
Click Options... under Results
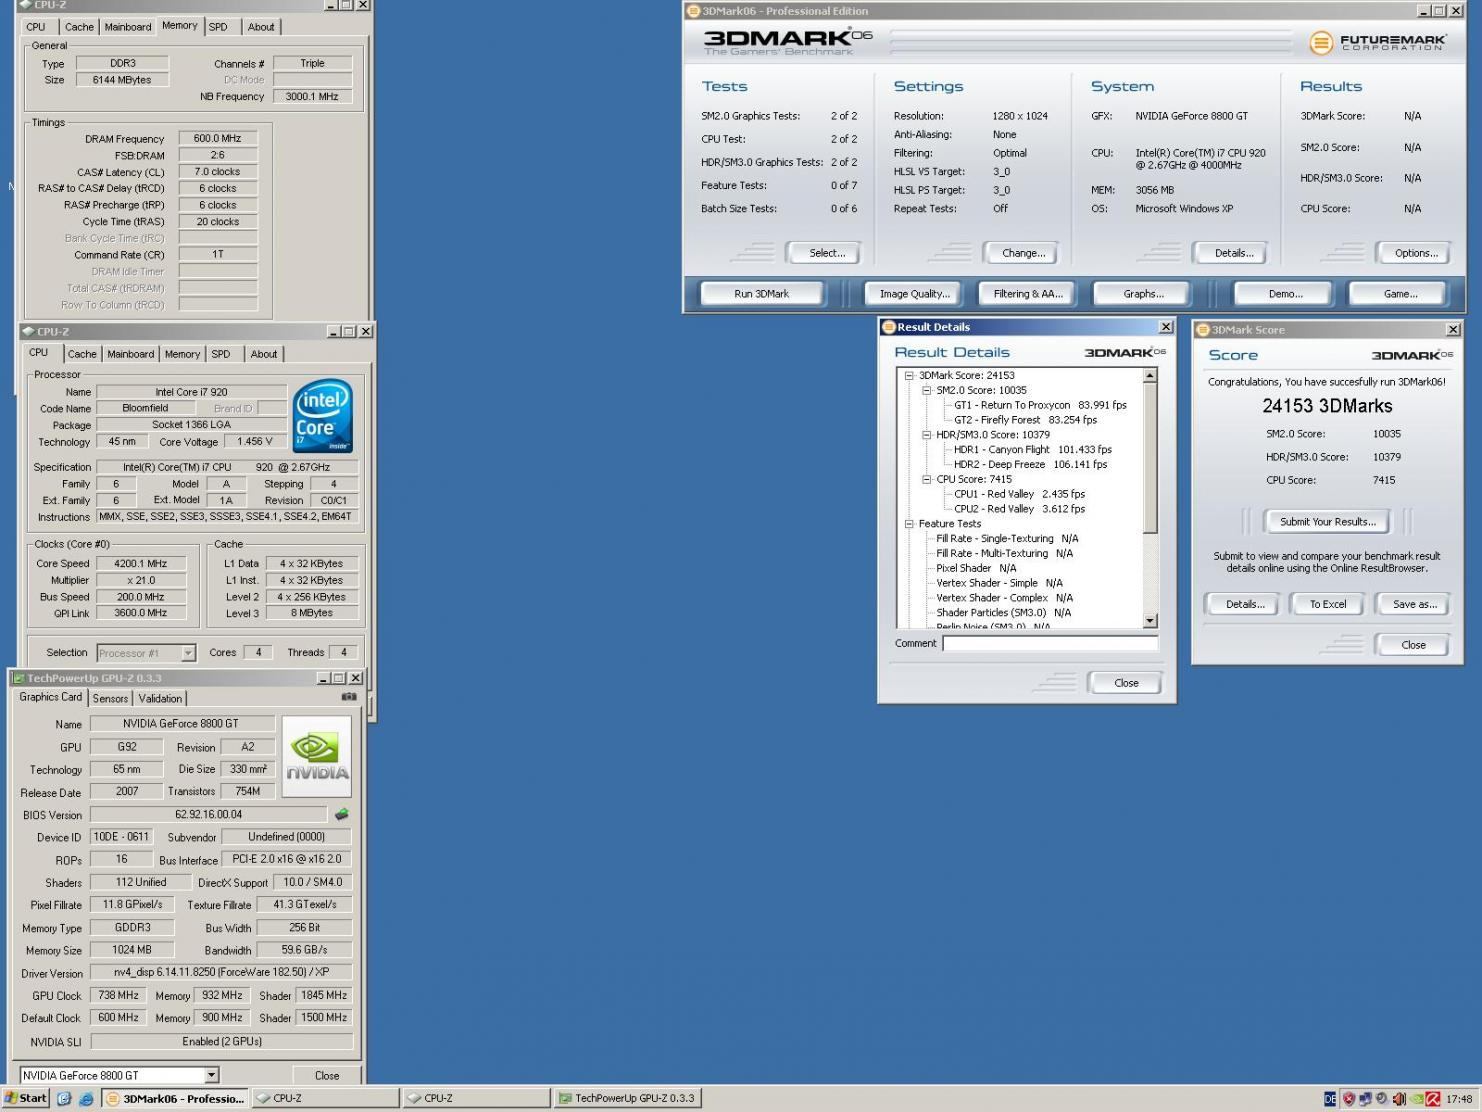click(x=1416, y=253)
